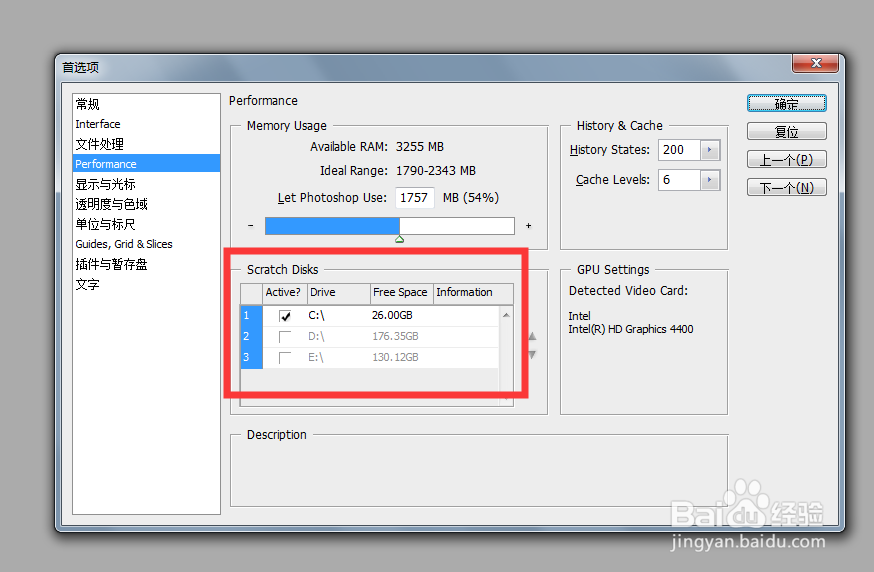
Task: Click the memory usage slider triangle handle
Action: (x=400, y=239)
